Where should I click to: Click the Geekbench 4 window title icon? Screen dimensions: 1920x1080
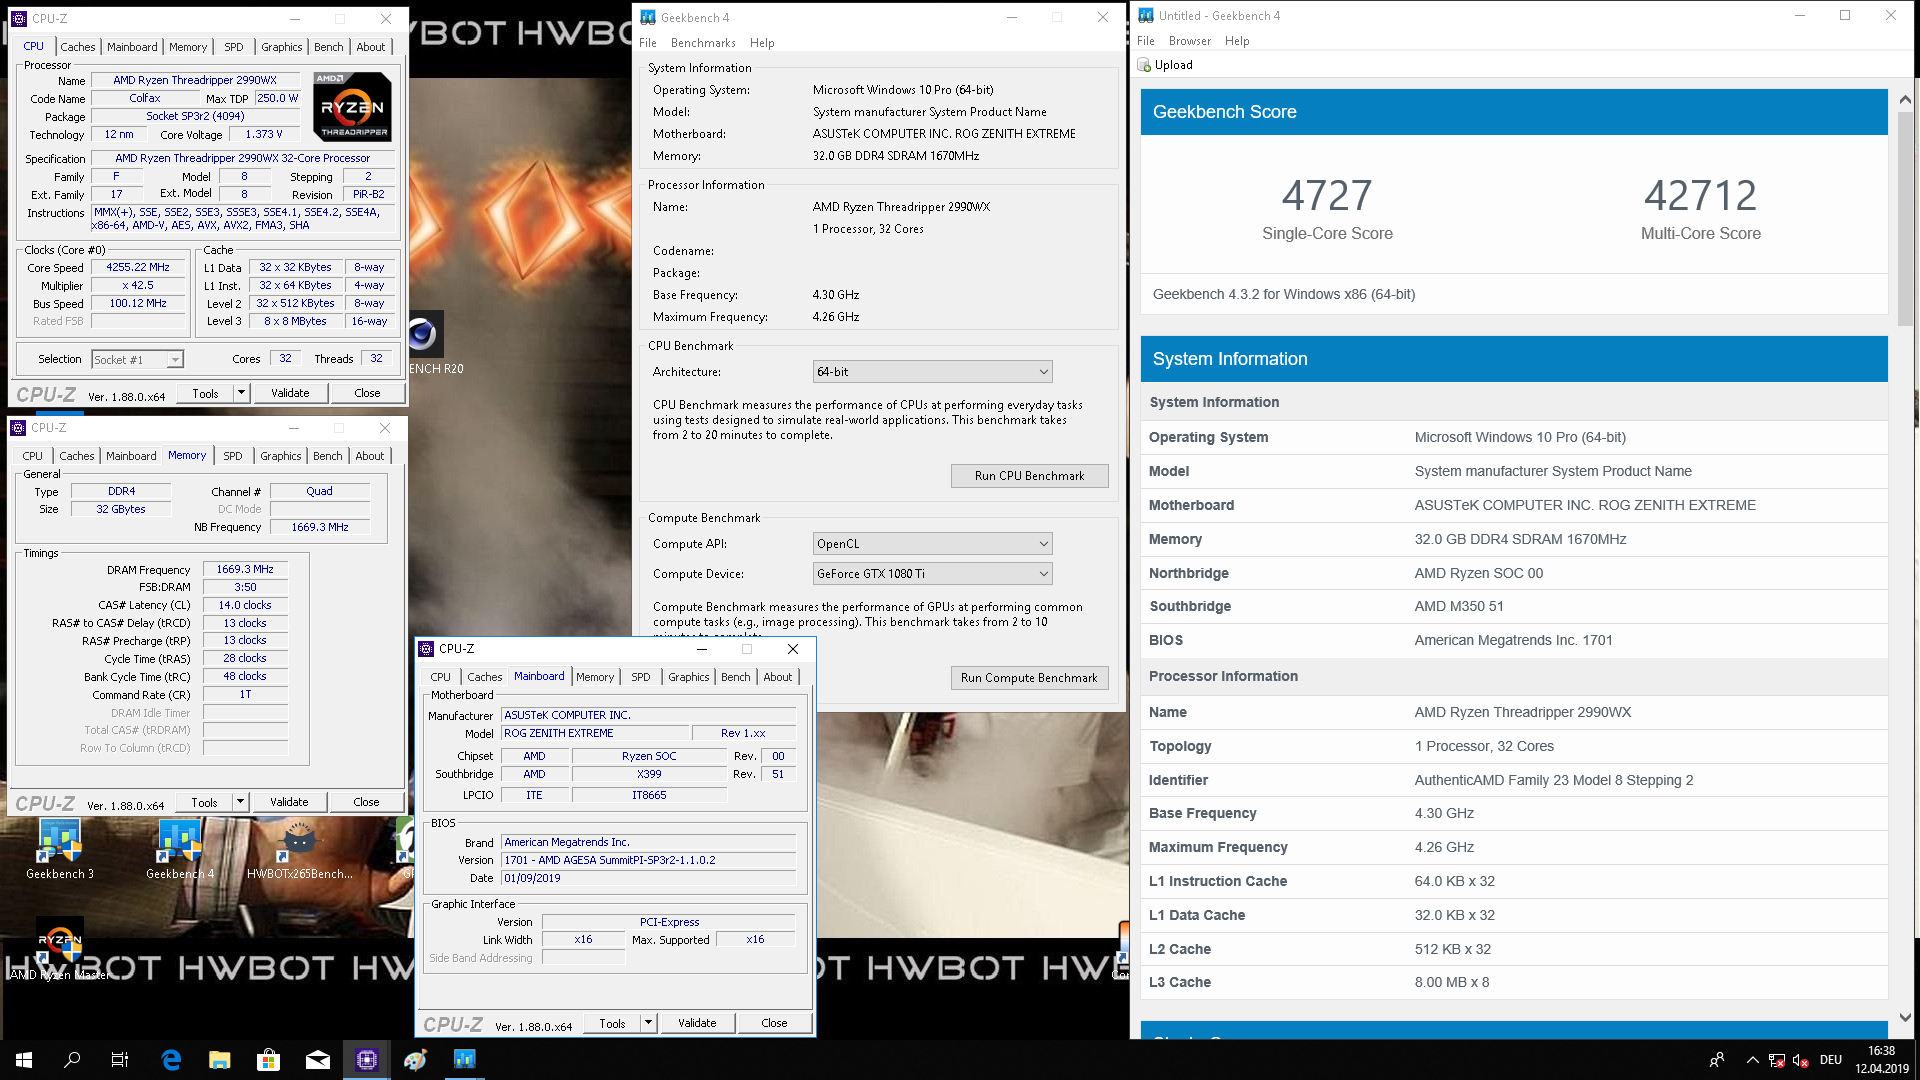[x=648, y=17]
